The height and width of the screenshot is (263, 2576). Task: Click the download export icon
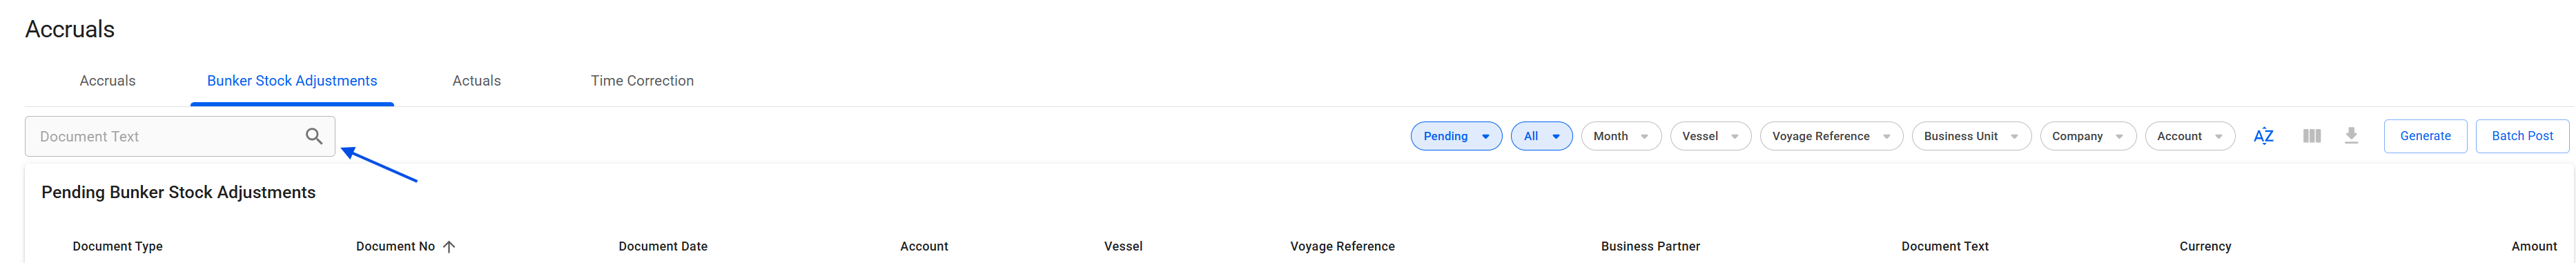tap(2351, 136)
